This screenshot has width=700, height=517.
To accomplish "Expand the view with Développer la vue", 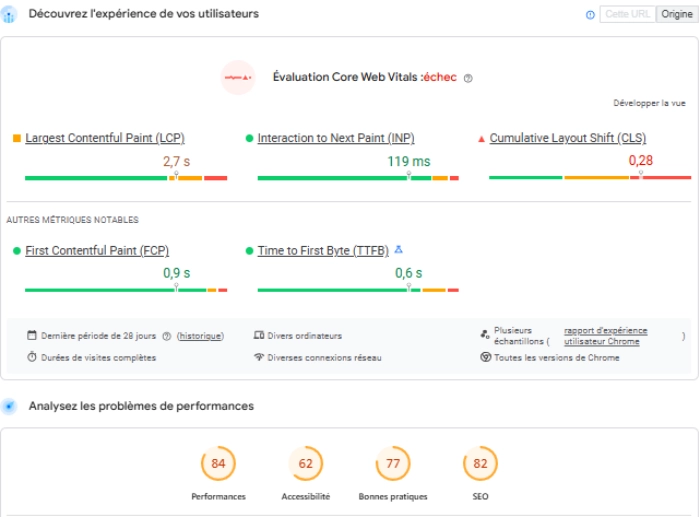I will [649, 103].
